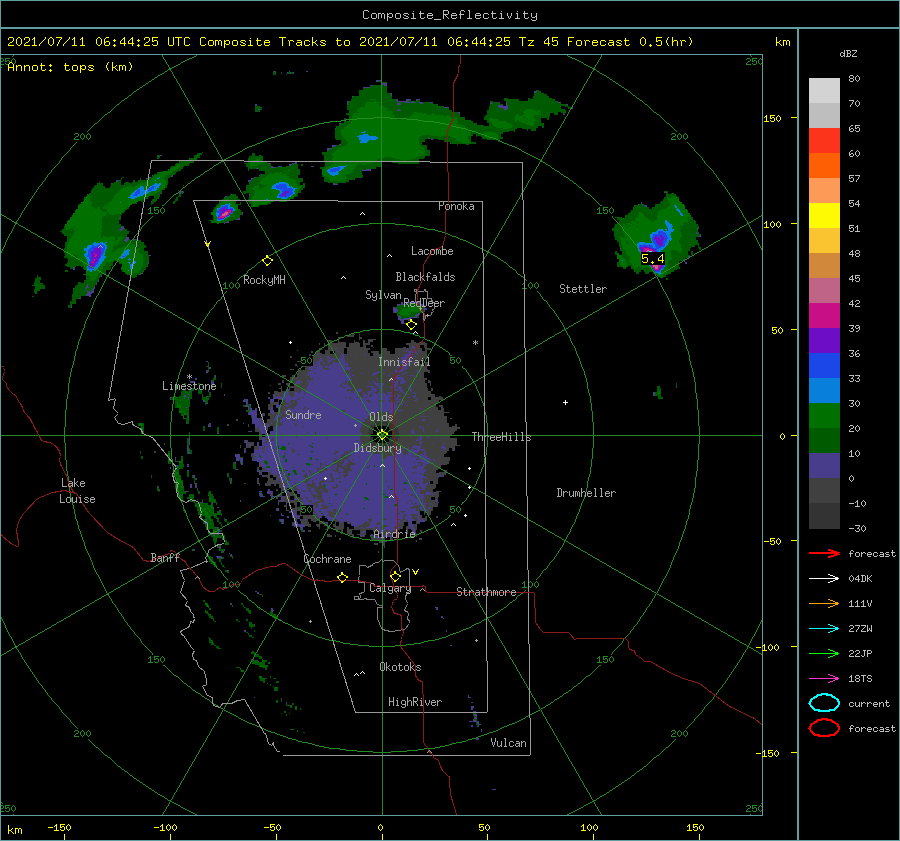Click the Composite_Reflectivity title

pos(449,15)
